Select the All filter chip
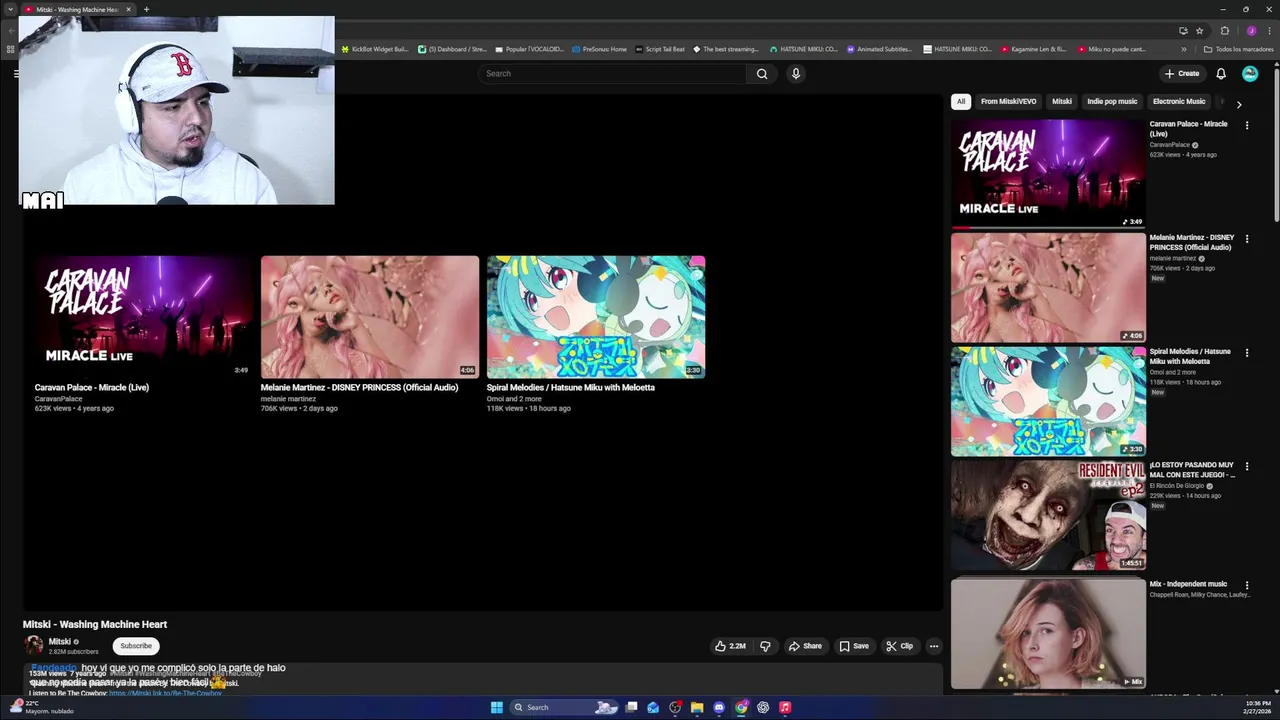 coord(961,101)
